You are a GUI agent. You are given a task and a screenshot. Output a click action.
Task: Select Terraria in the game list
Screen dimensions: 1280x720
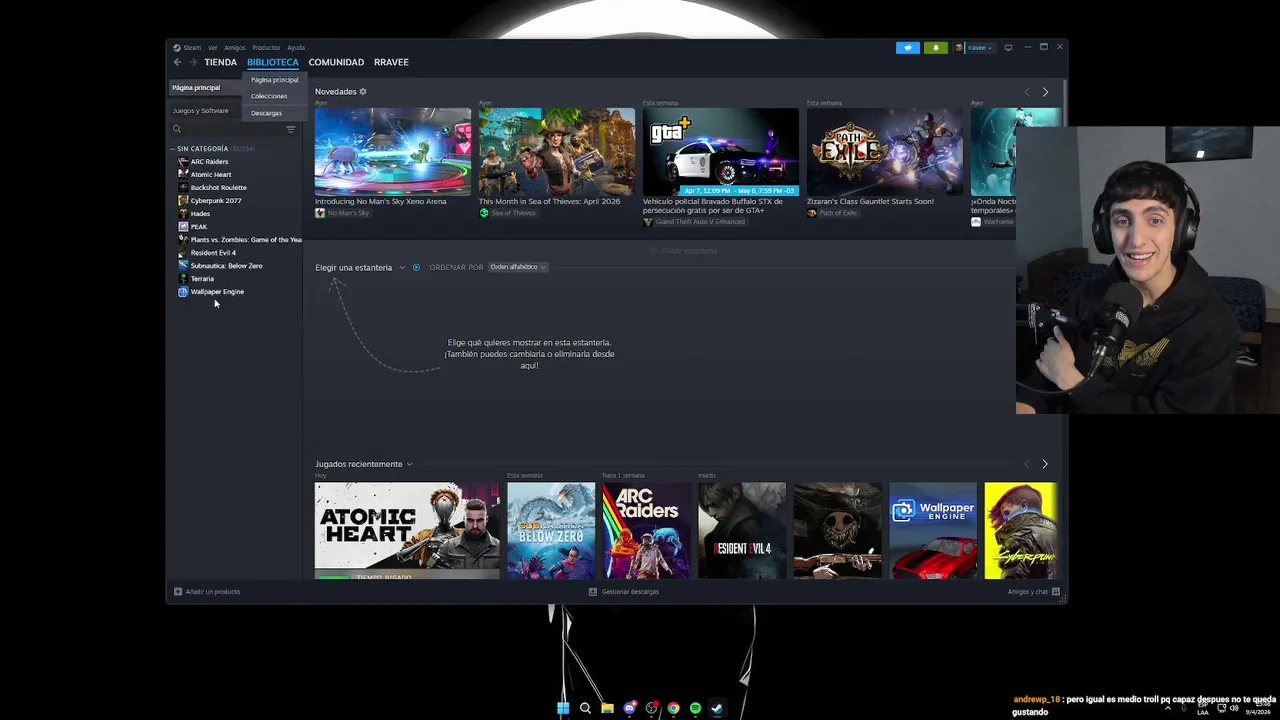pos(202,278)
